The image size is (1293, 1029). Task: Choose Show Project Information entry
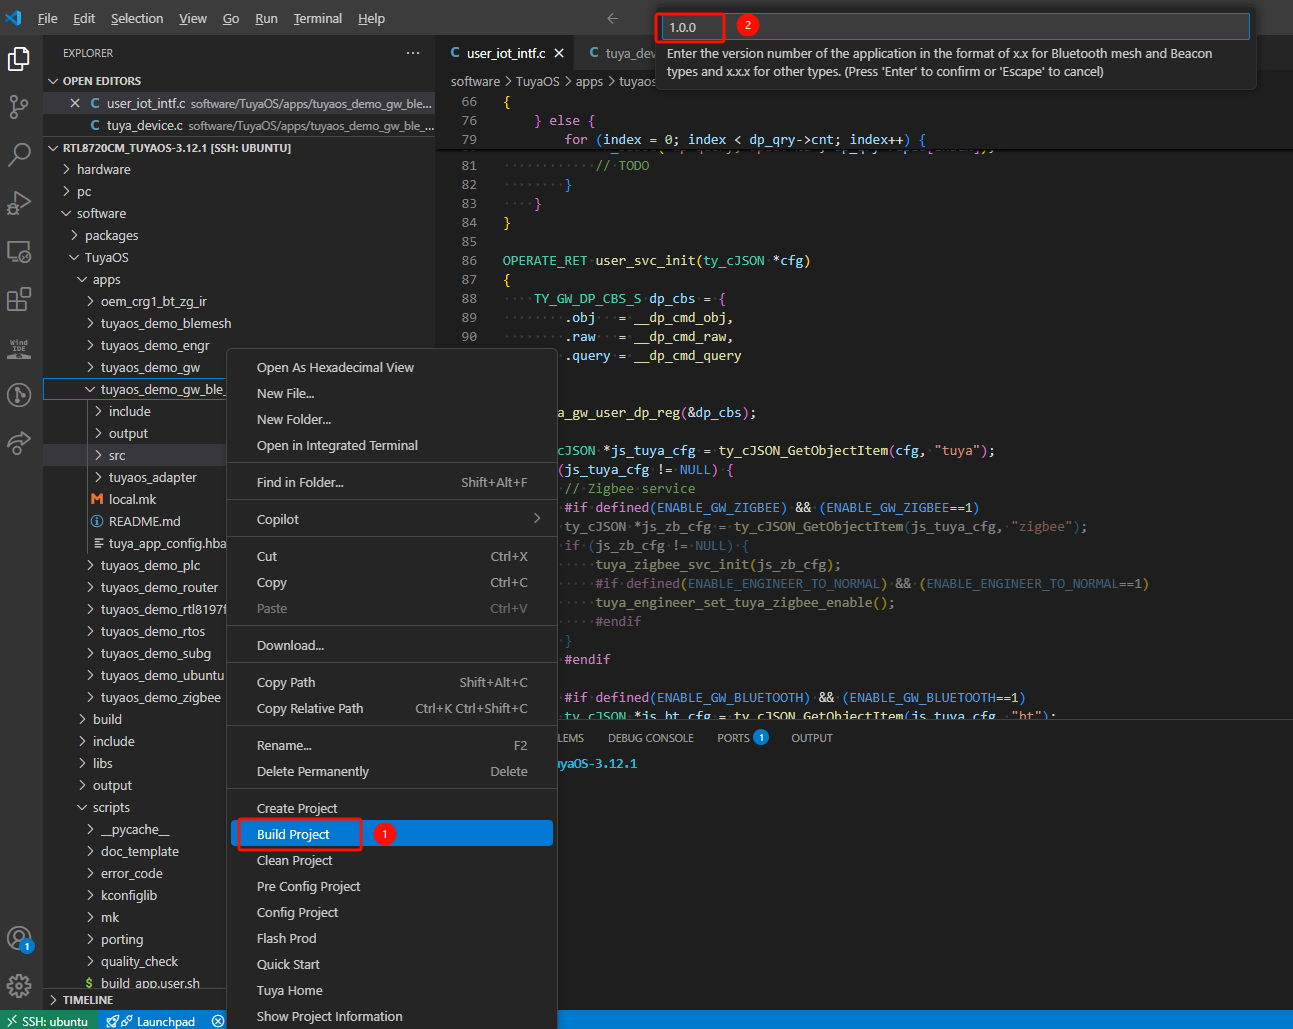[x=392, y=1016]
